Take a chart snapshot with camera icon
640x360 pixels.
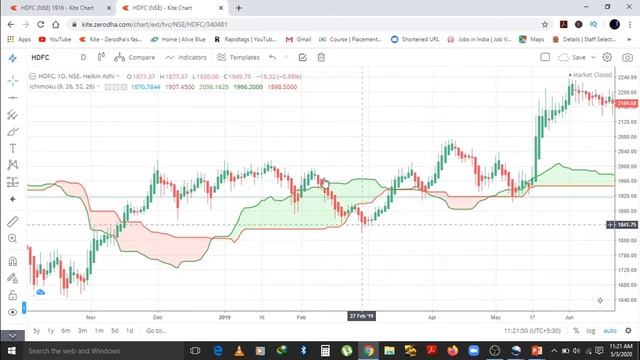click(x=627, y=58)
